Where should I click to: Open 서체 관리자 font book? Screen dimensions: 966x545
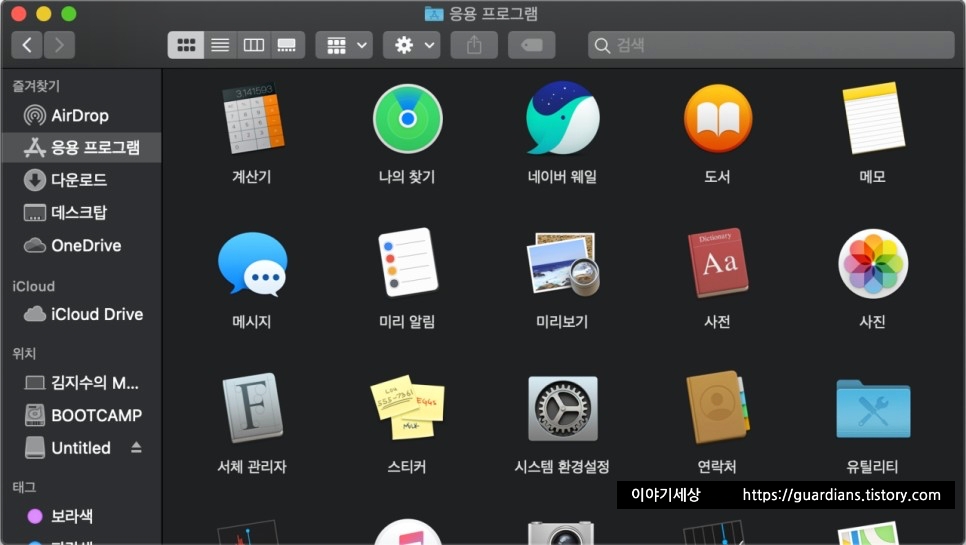point(253,408)
